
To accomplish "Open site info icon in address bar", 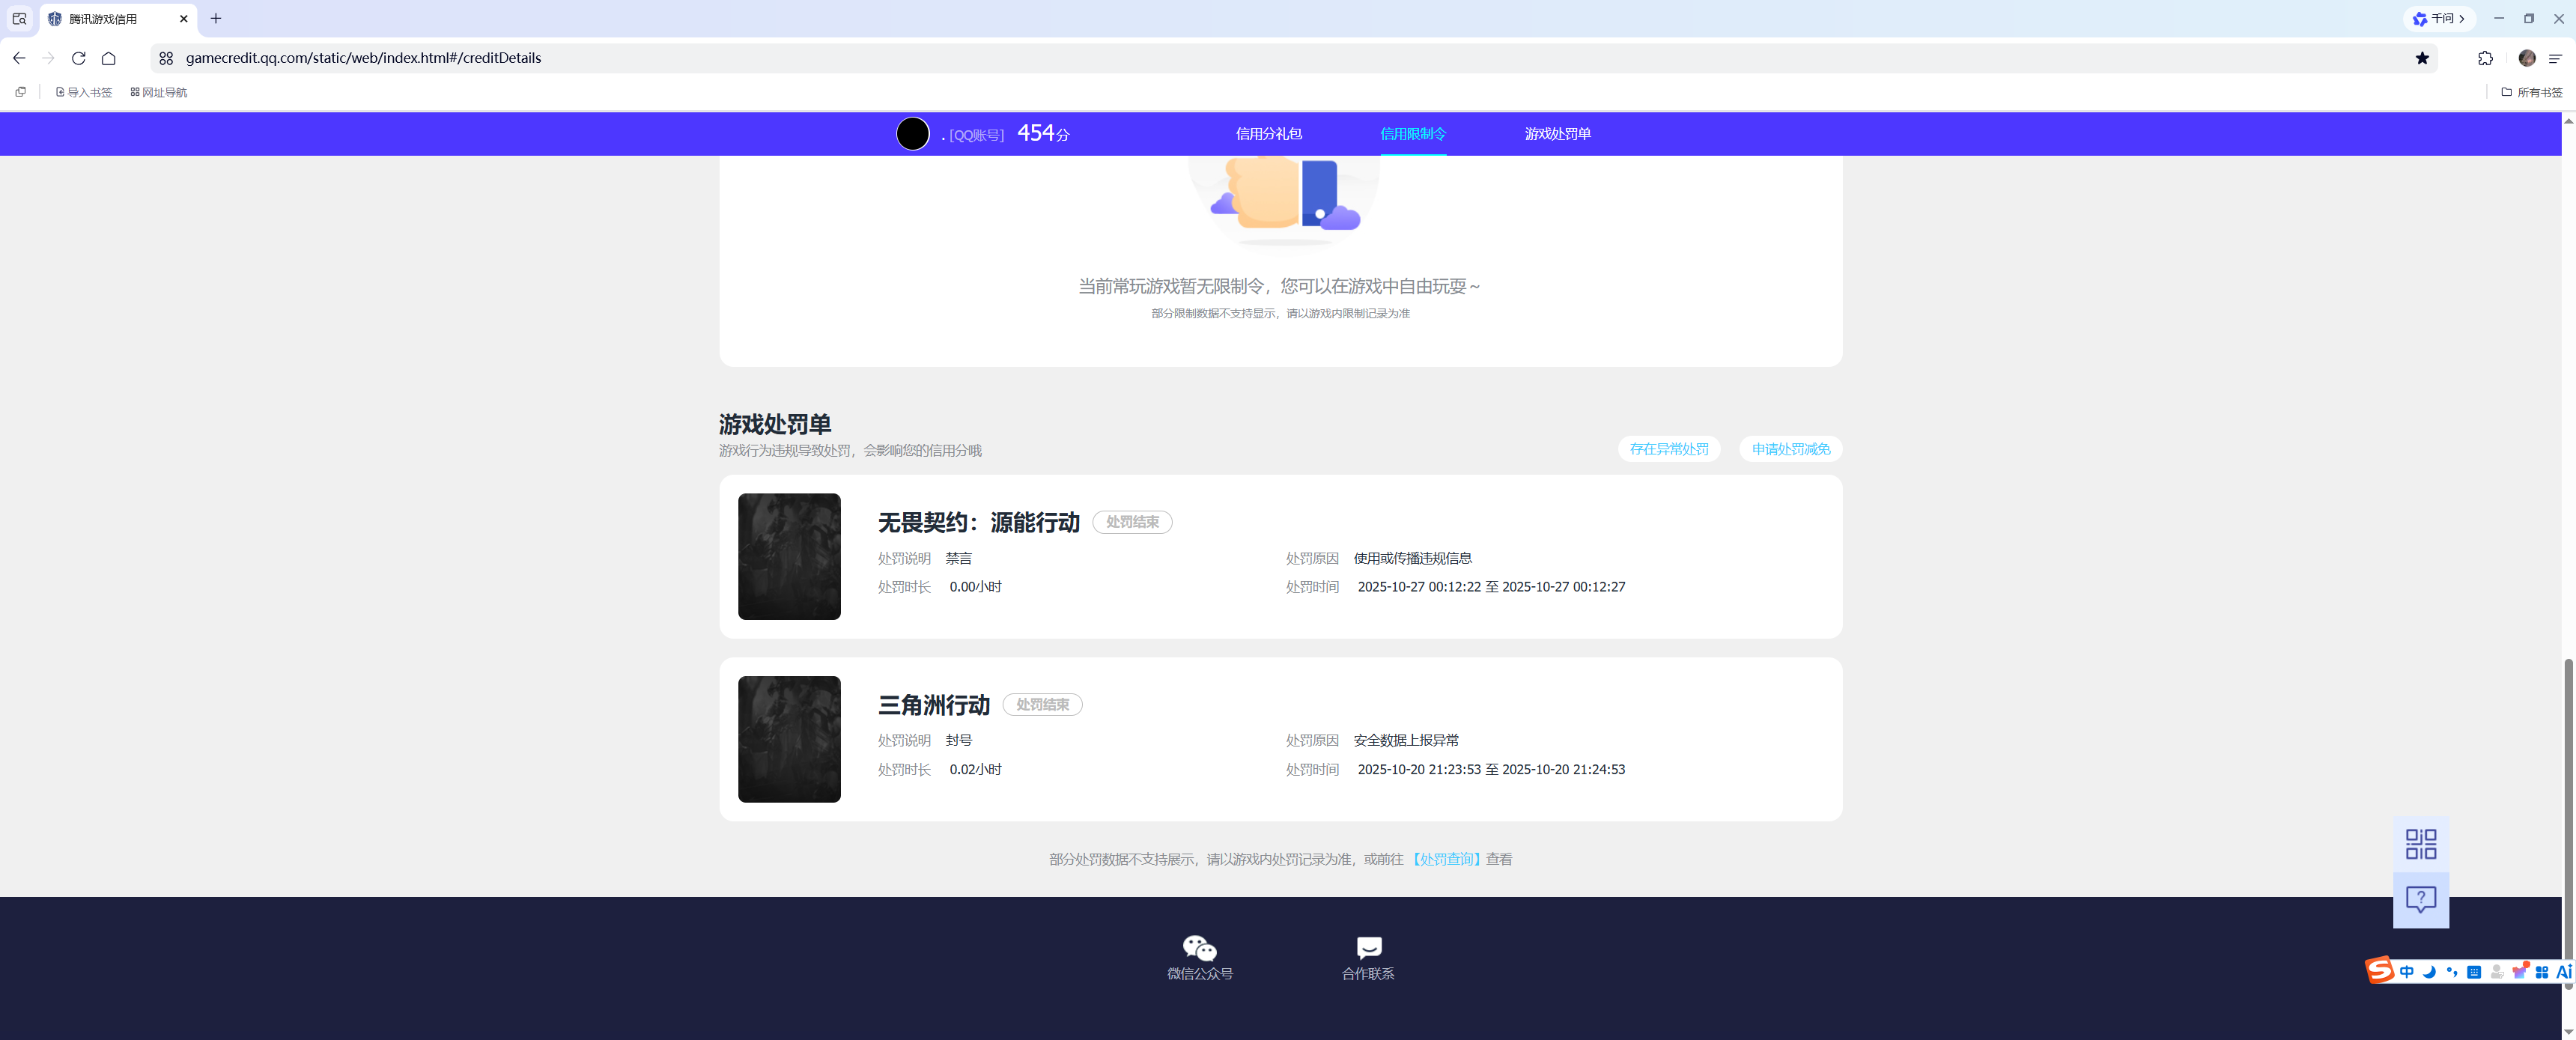I will coord(166,58).
